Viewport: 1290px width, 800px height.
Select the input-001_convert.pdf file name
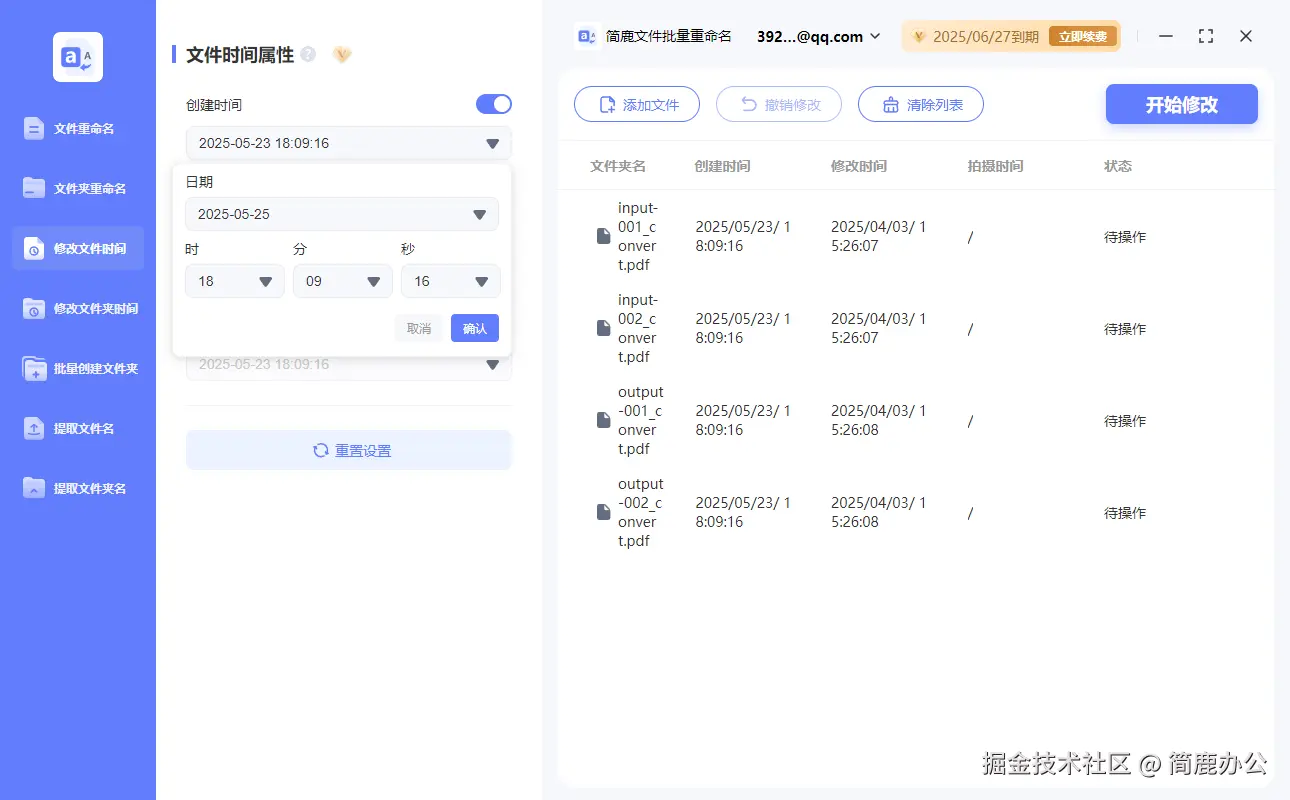click(x=638, y=237)
